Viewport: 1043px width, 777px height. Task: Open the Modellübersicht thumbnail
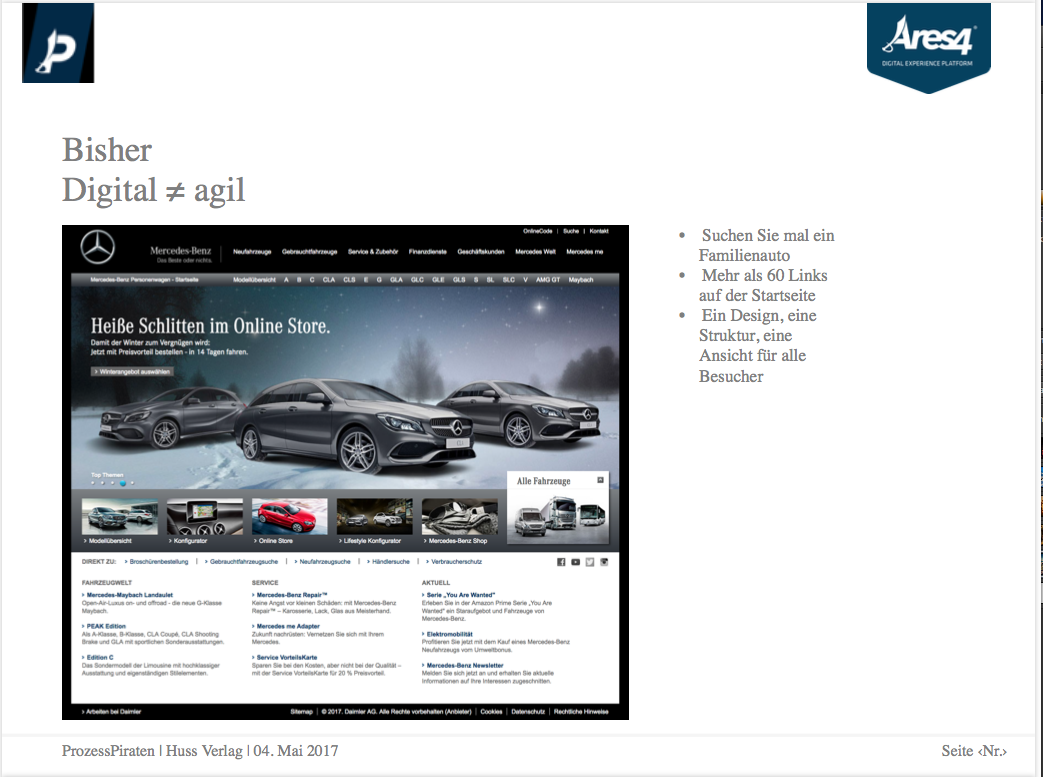(x=120, y=516)
